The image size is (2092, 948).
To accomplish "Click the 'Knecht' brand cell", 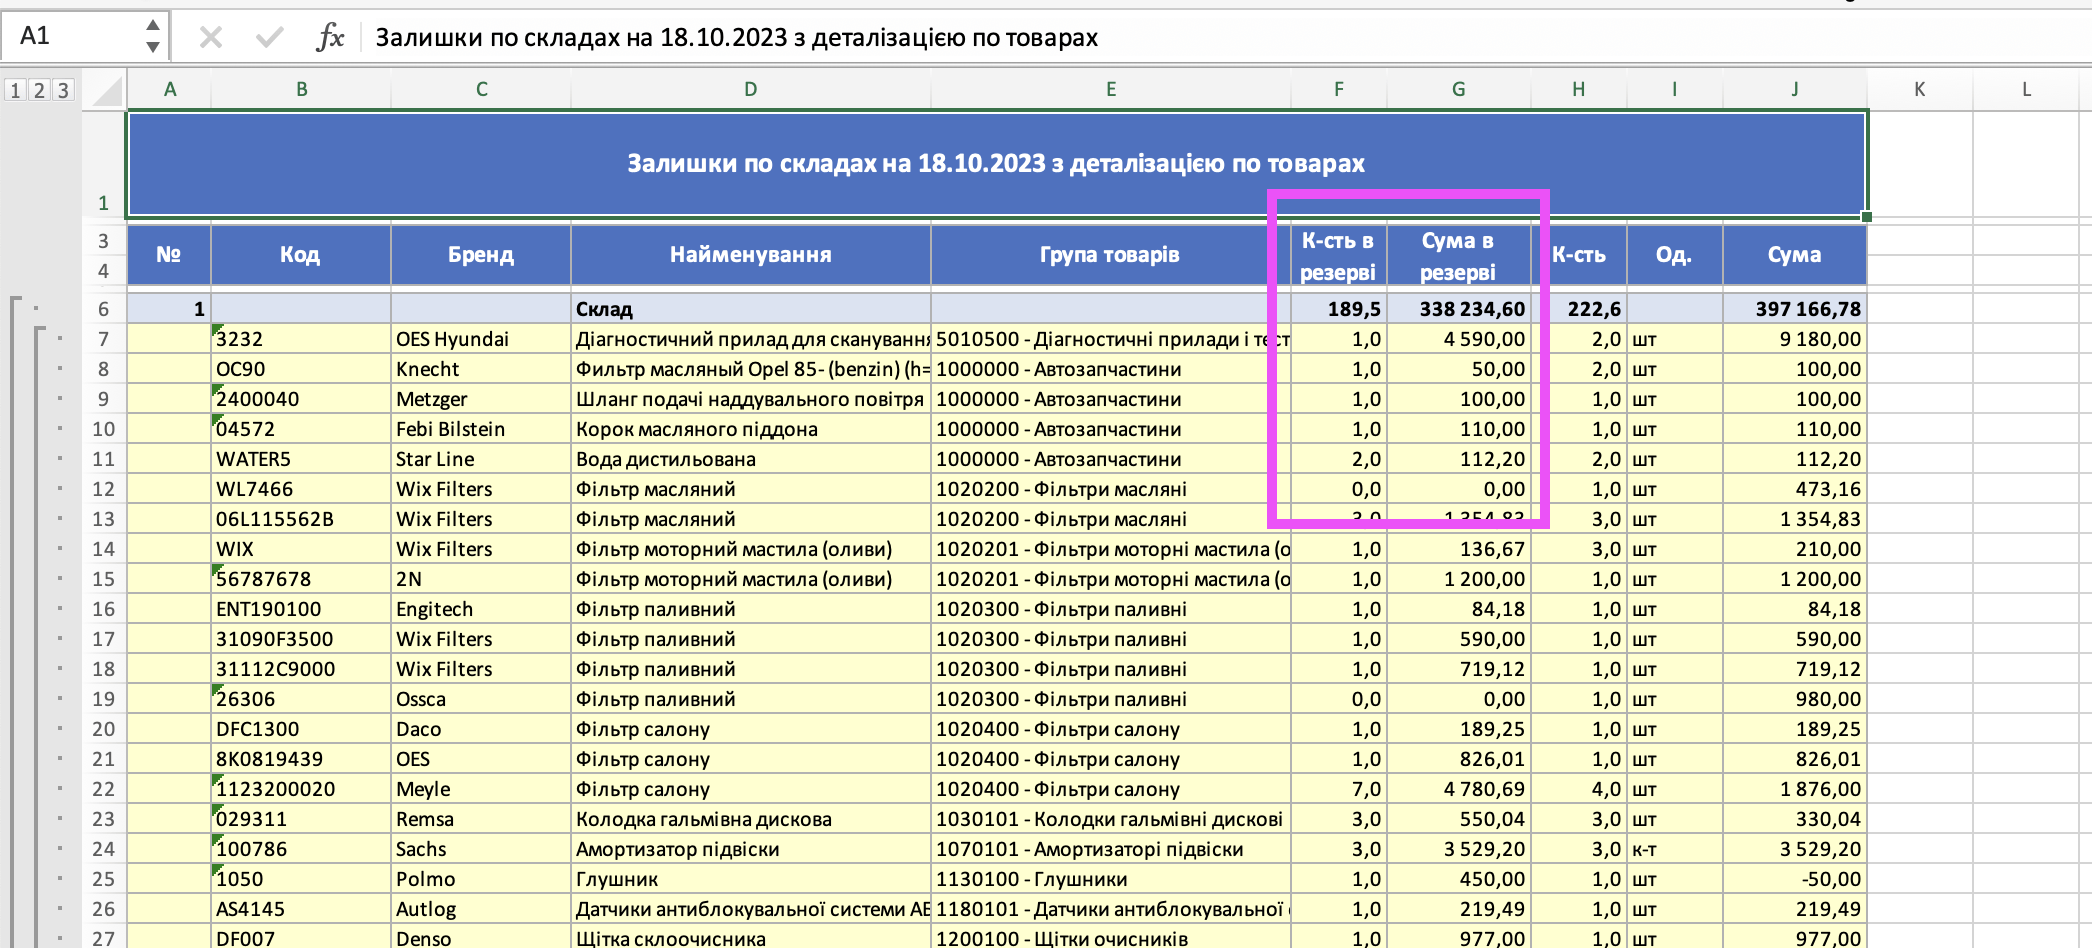I will pyautogui.click(x=481, y=369).
